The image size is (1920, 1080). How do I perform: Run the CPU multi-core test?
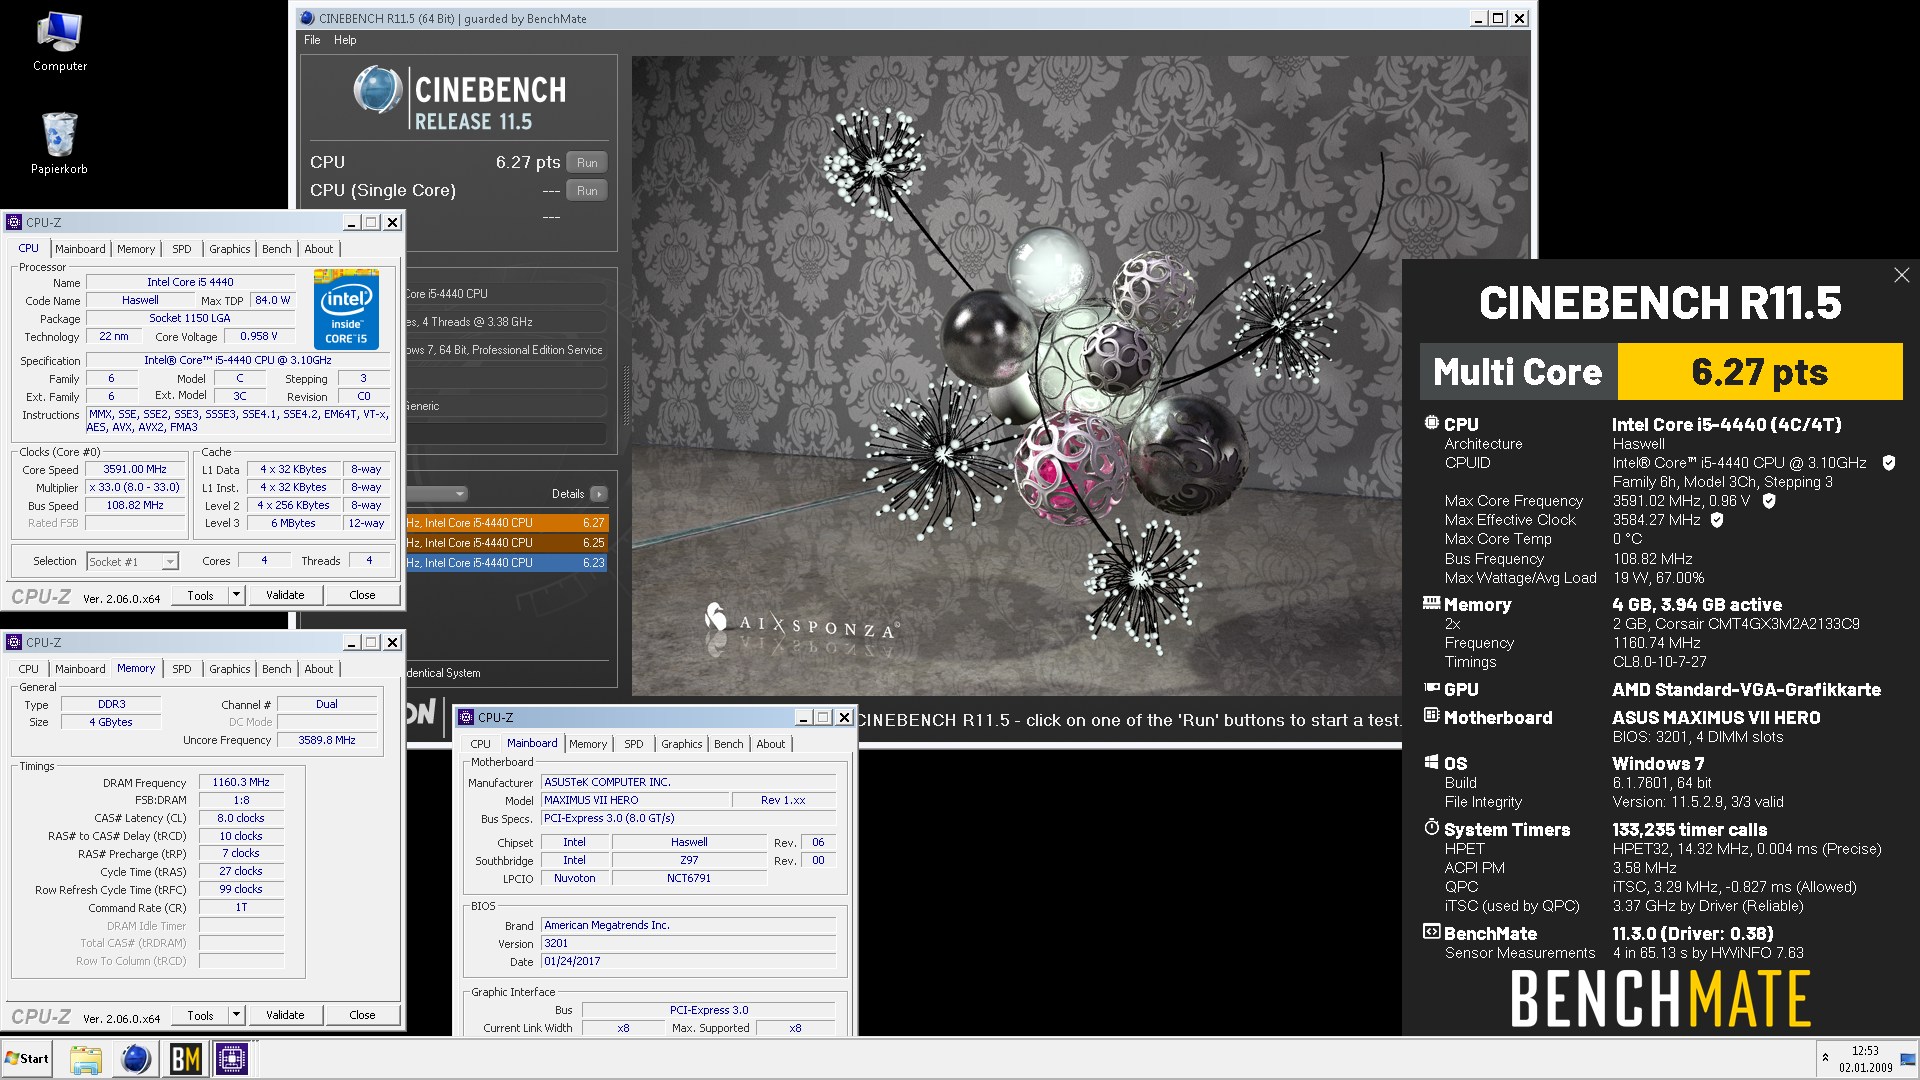pos(587,163)
